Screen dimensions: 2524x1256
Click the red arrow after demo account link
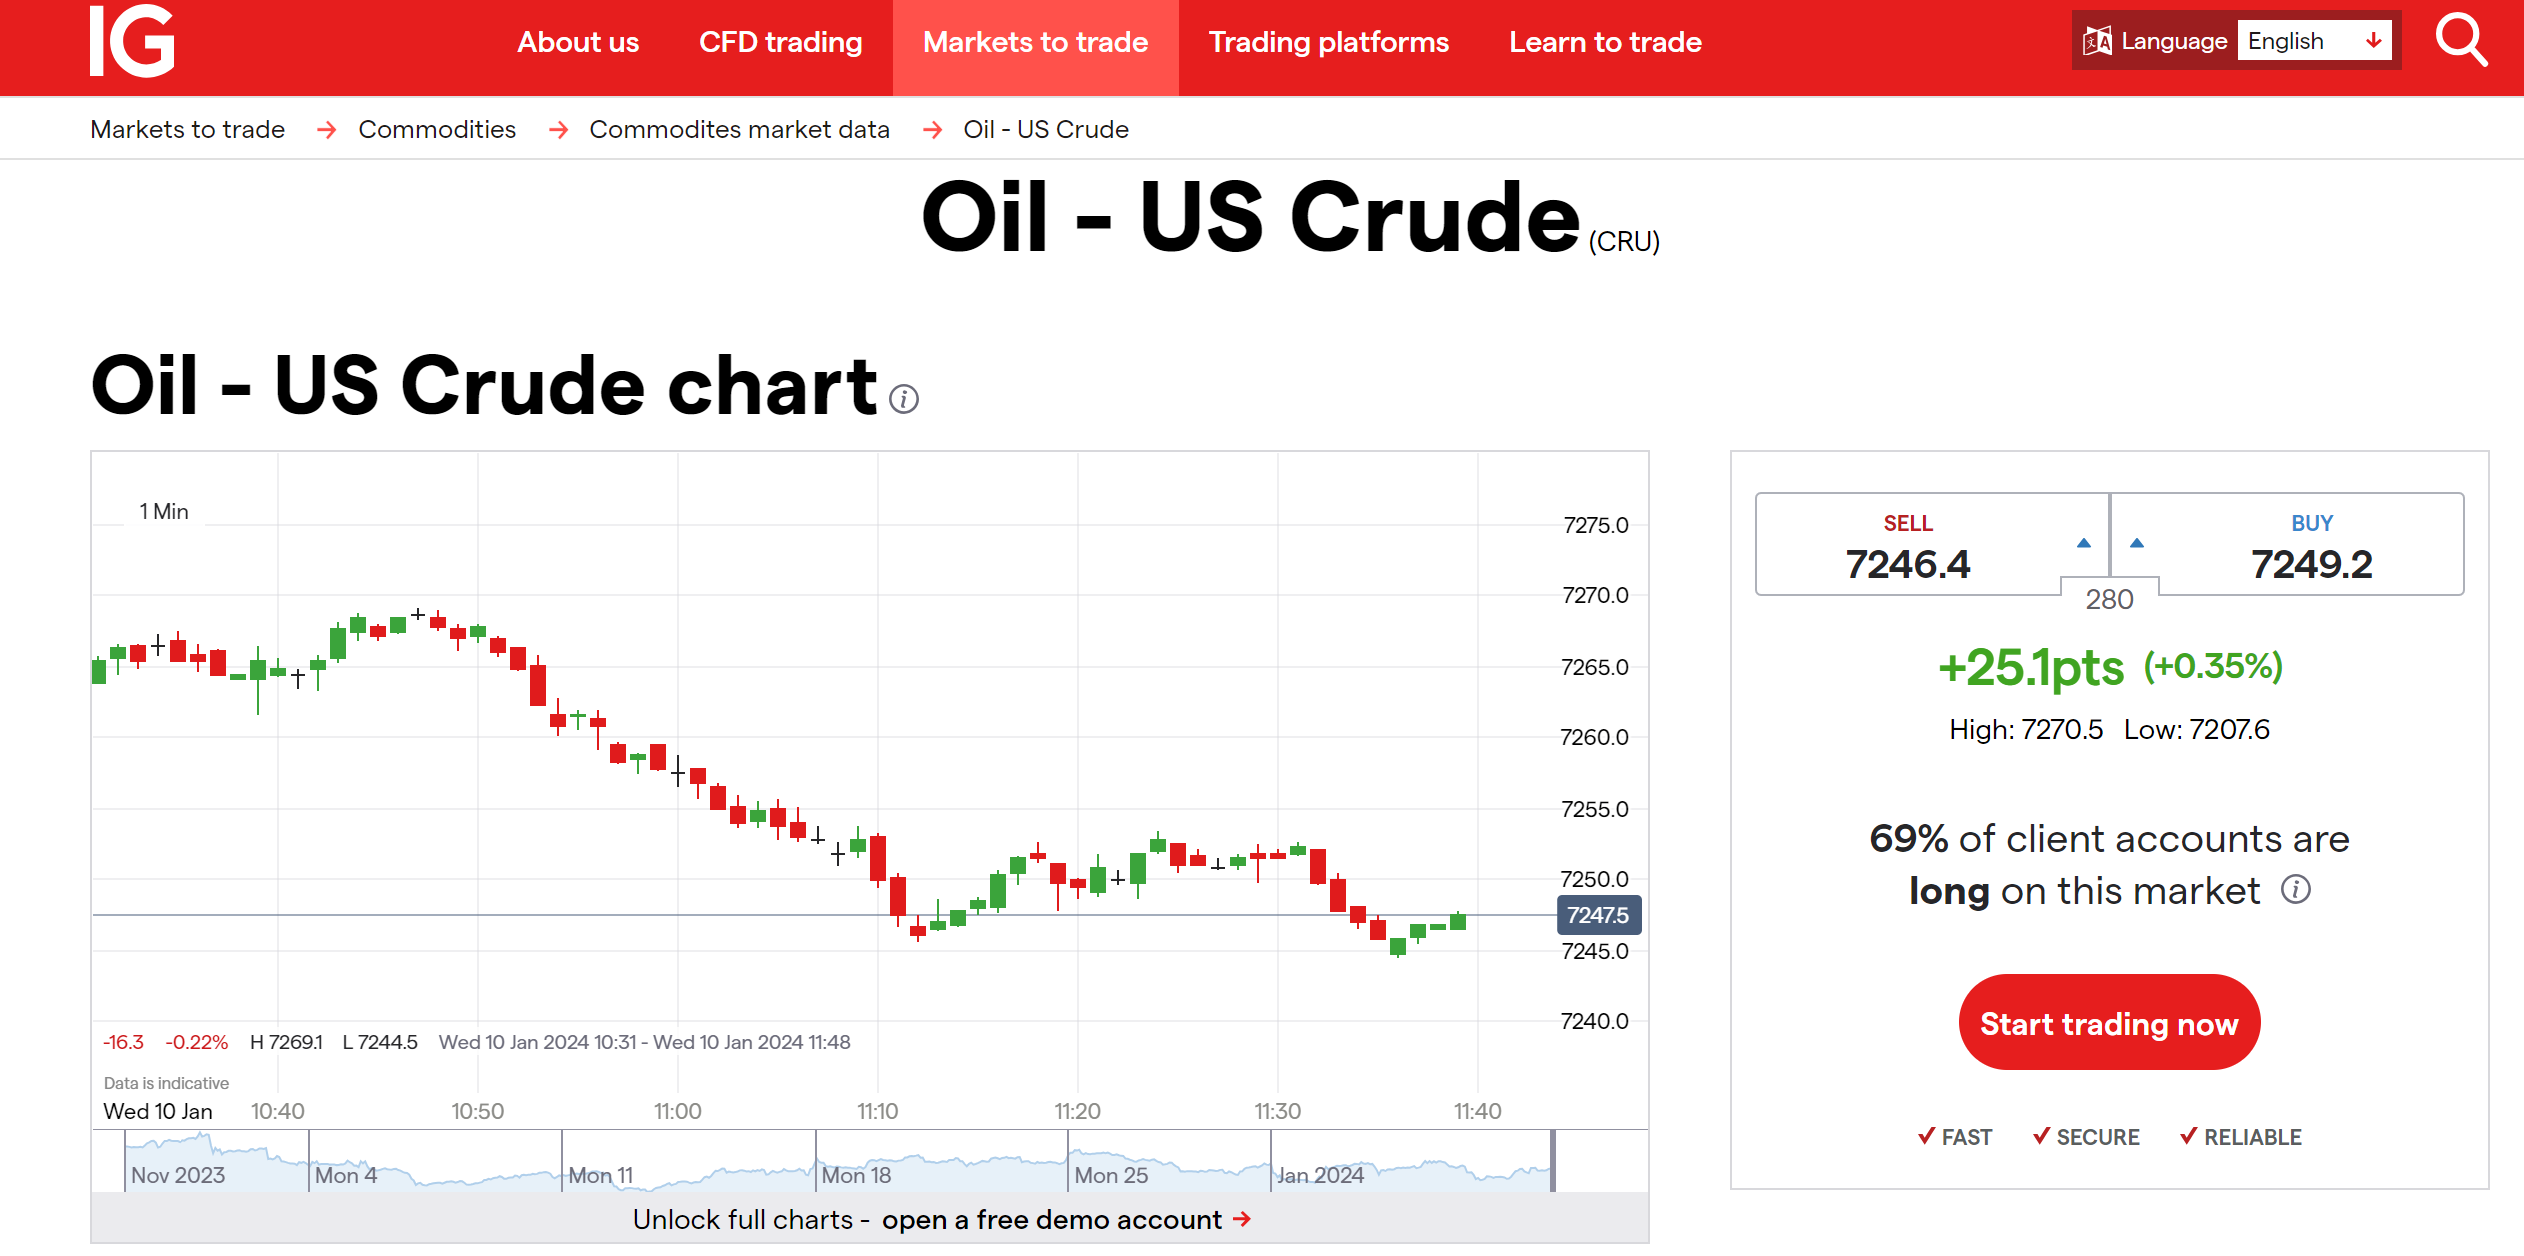(1242, 1219)
